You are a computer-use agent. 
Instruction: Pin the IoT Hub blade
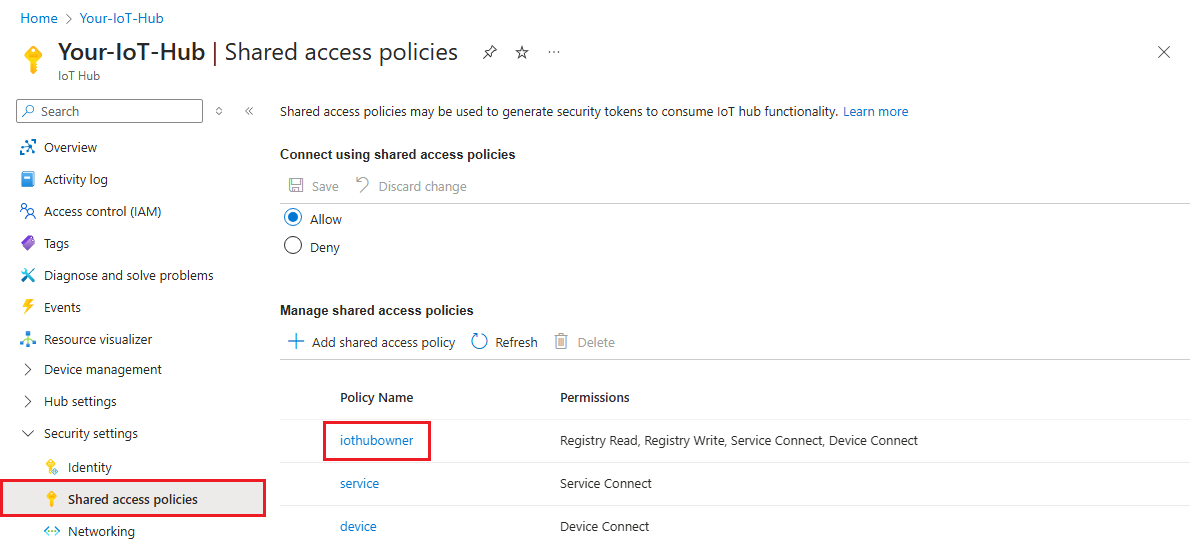coord(489,52)
